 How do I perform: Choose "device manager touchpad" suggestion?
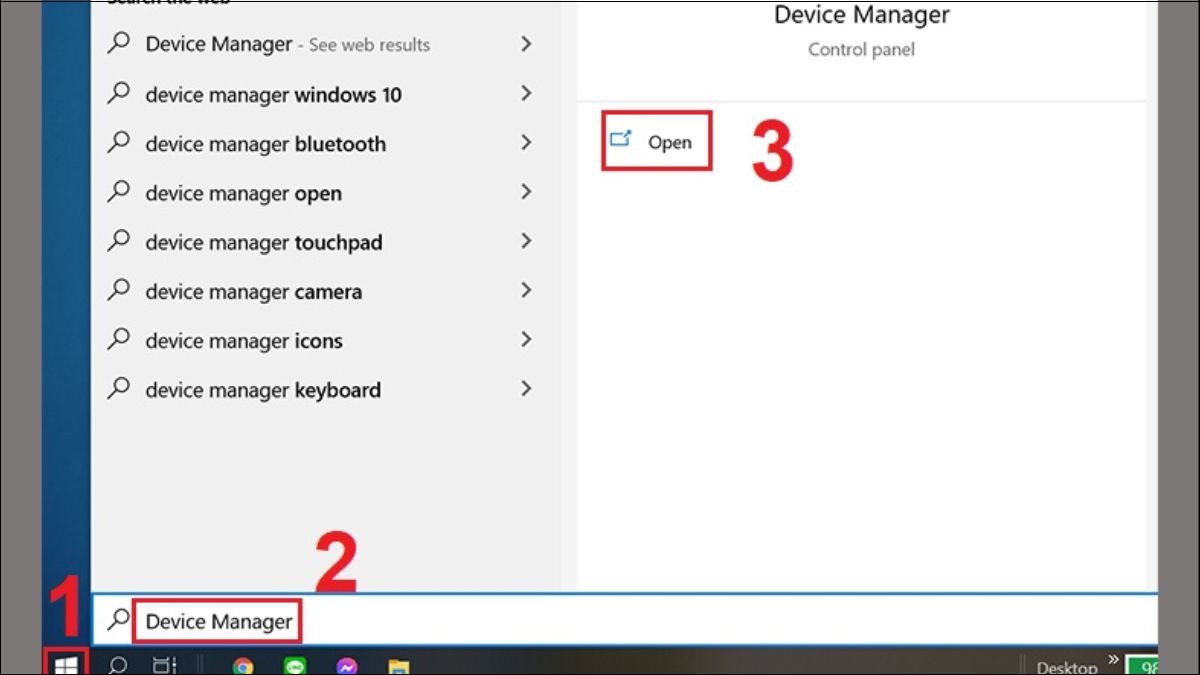tap(325, 242)
